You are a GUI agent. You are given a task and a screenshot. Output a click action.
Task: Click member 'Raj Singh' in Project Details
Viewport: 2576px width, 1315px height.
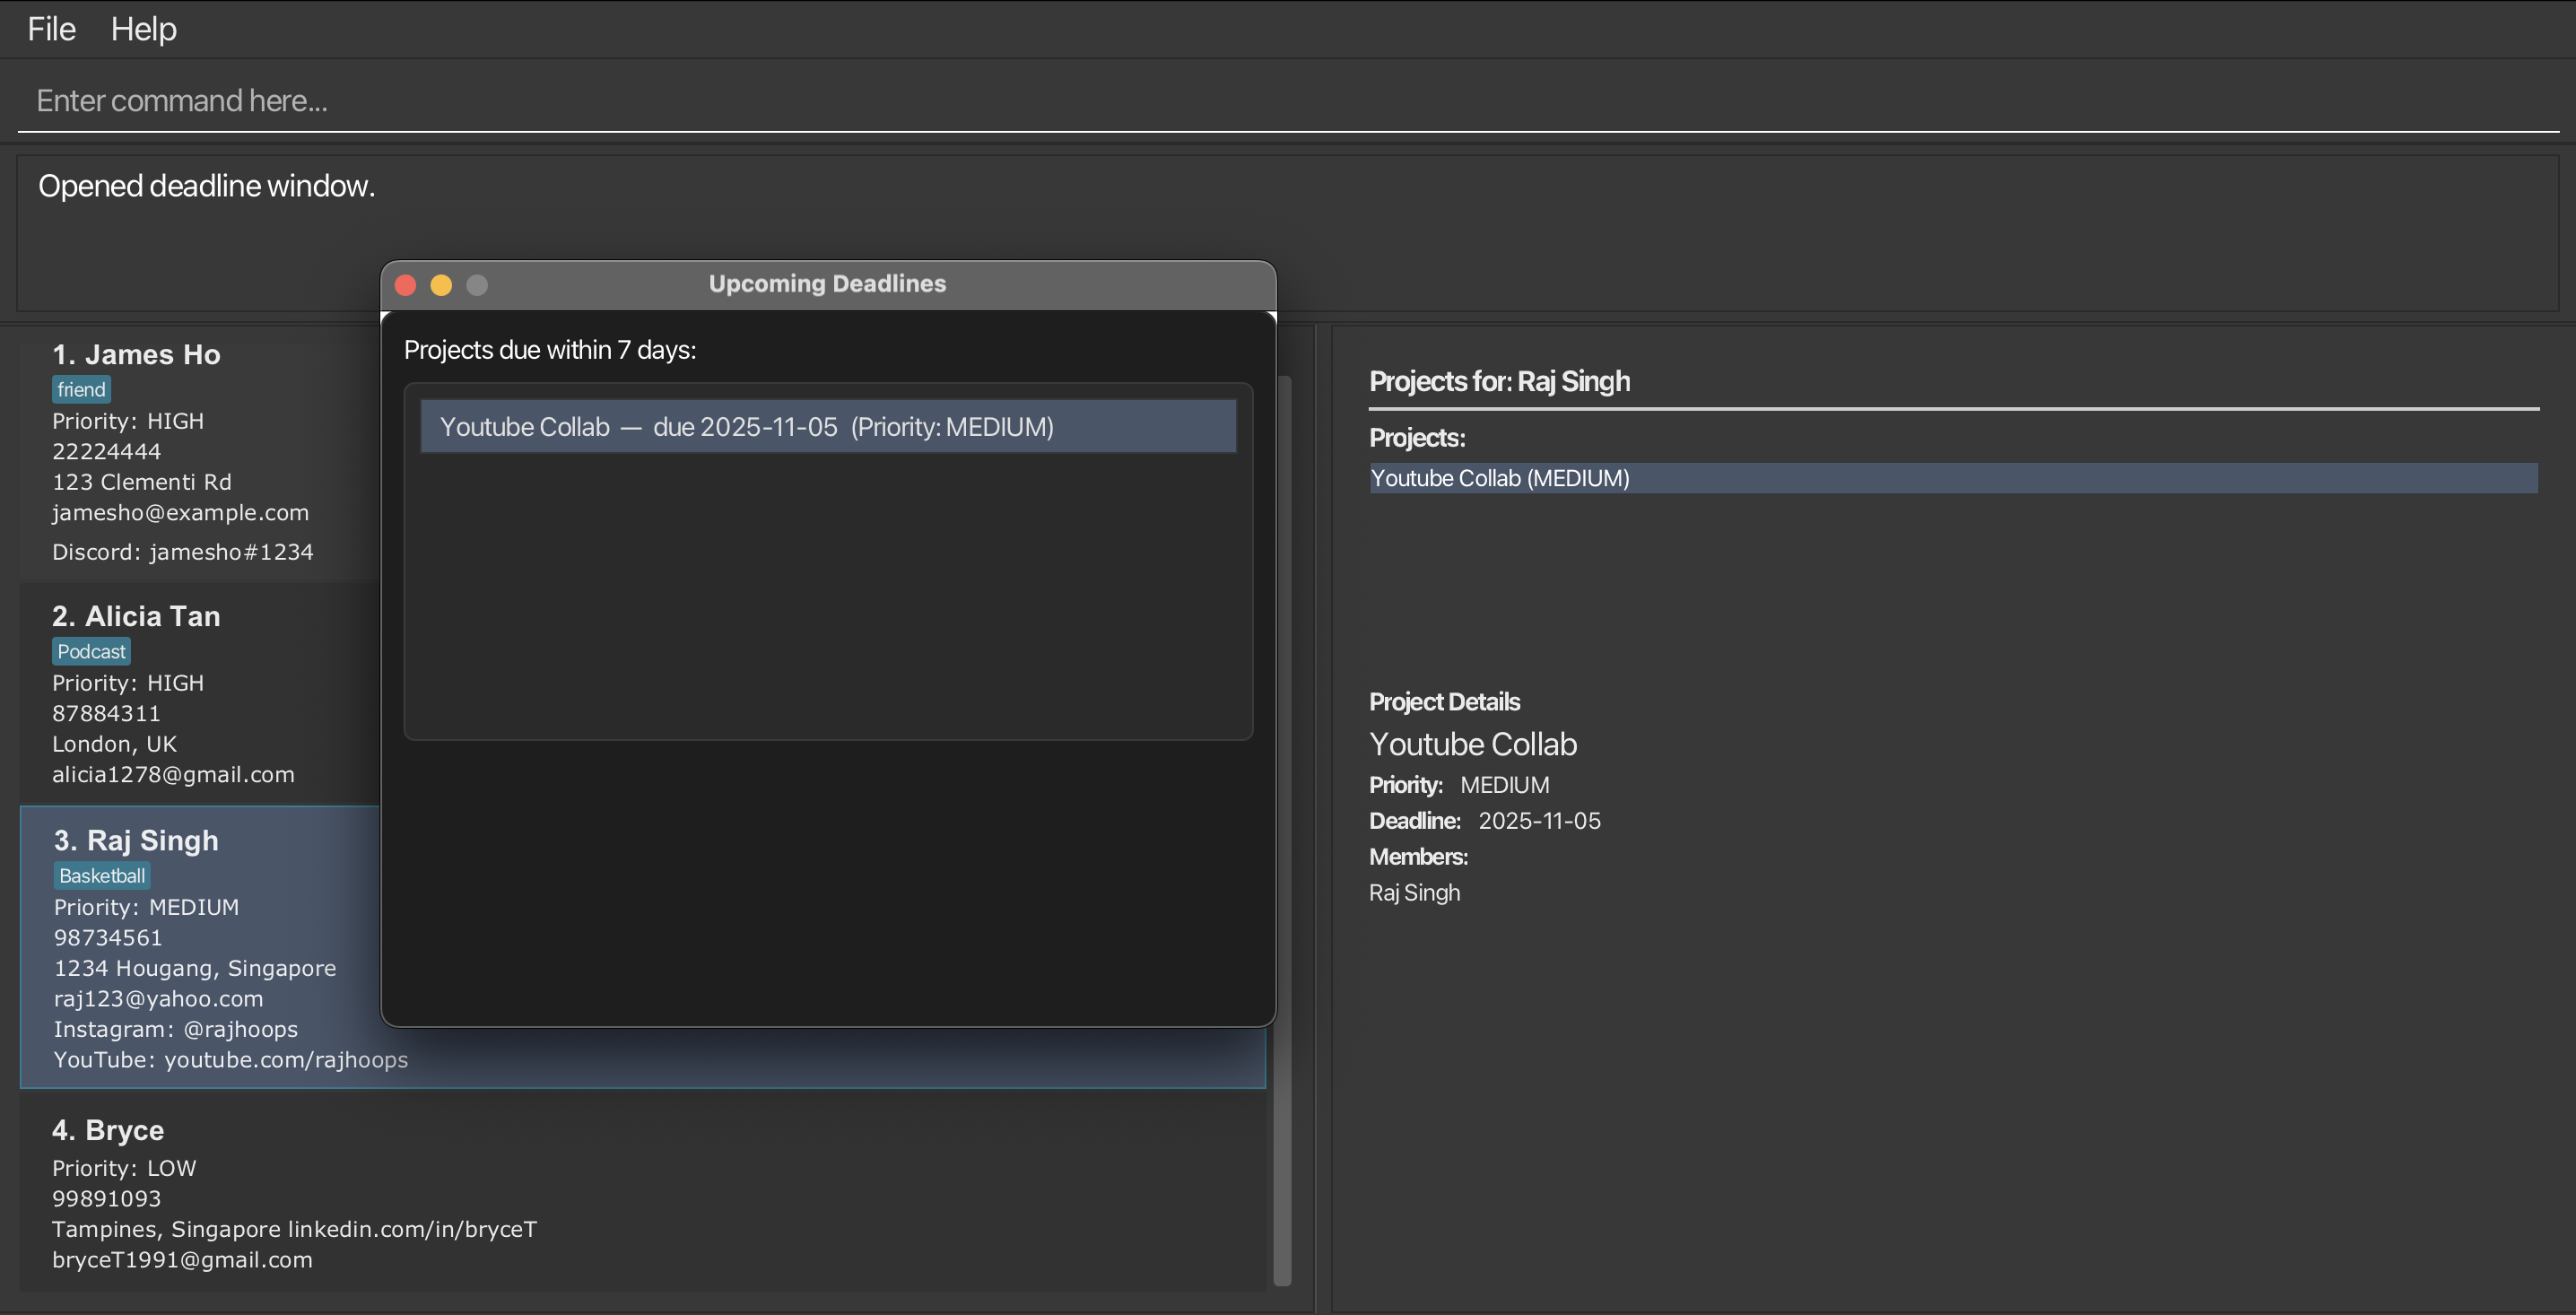coord(1414,893)
